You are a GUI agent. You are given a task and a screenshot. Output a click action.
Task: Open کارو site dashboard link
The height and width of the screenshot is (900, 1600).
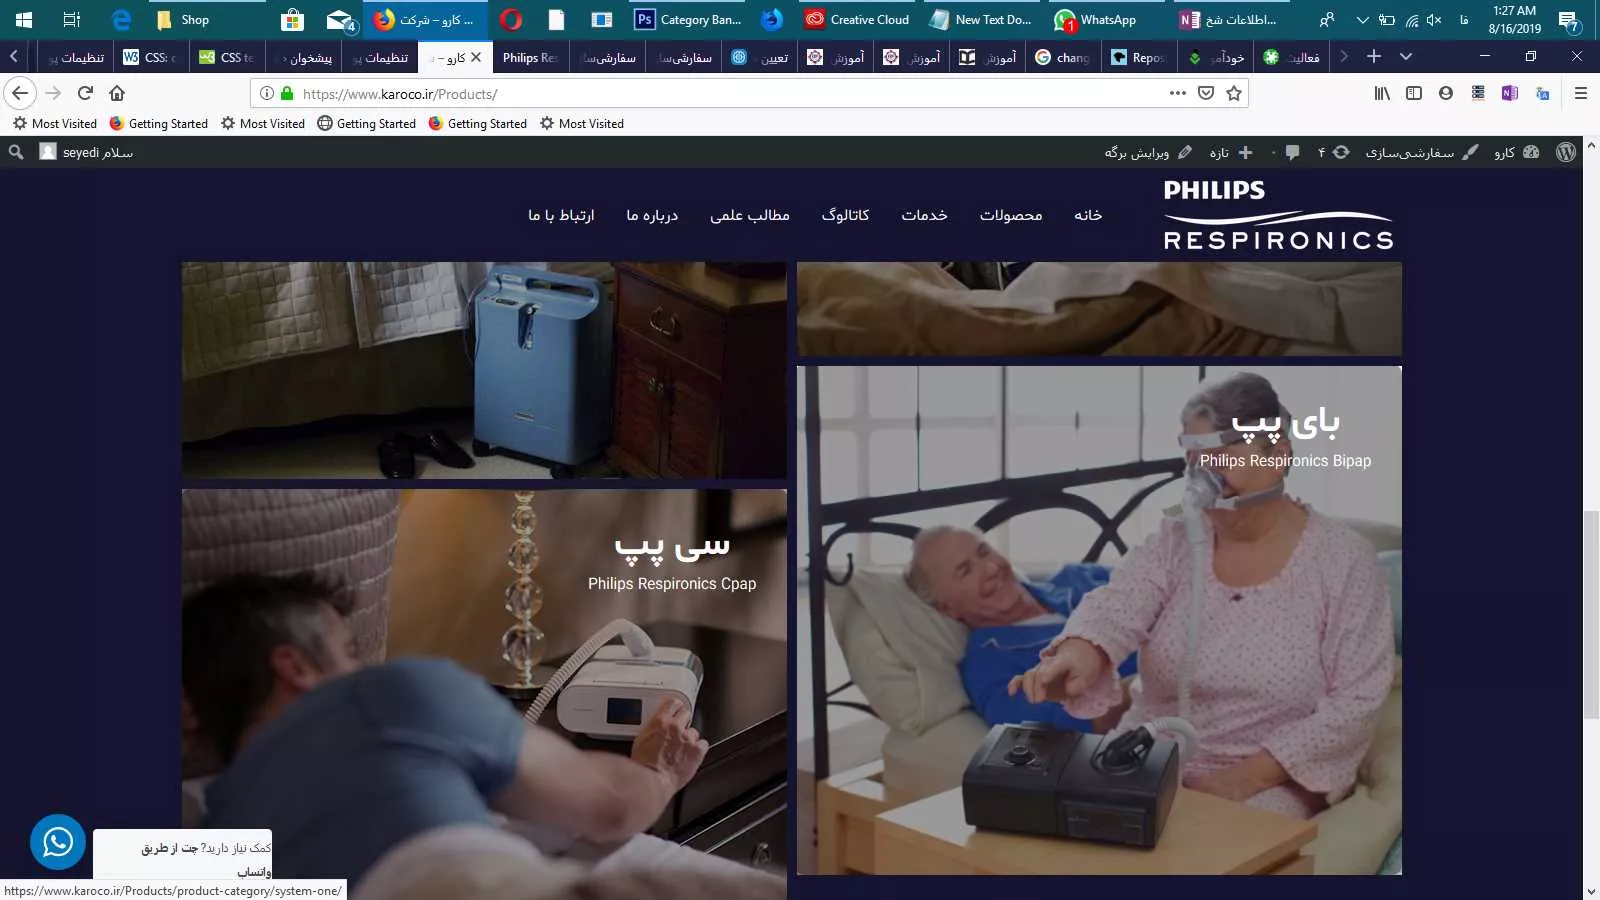[x=1517, y=152]
